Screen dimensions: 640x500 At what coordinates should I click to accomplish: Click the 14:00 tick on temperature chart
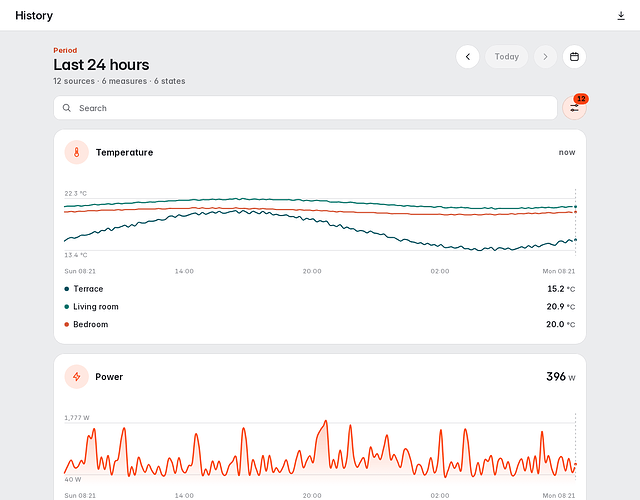(184, 271)
